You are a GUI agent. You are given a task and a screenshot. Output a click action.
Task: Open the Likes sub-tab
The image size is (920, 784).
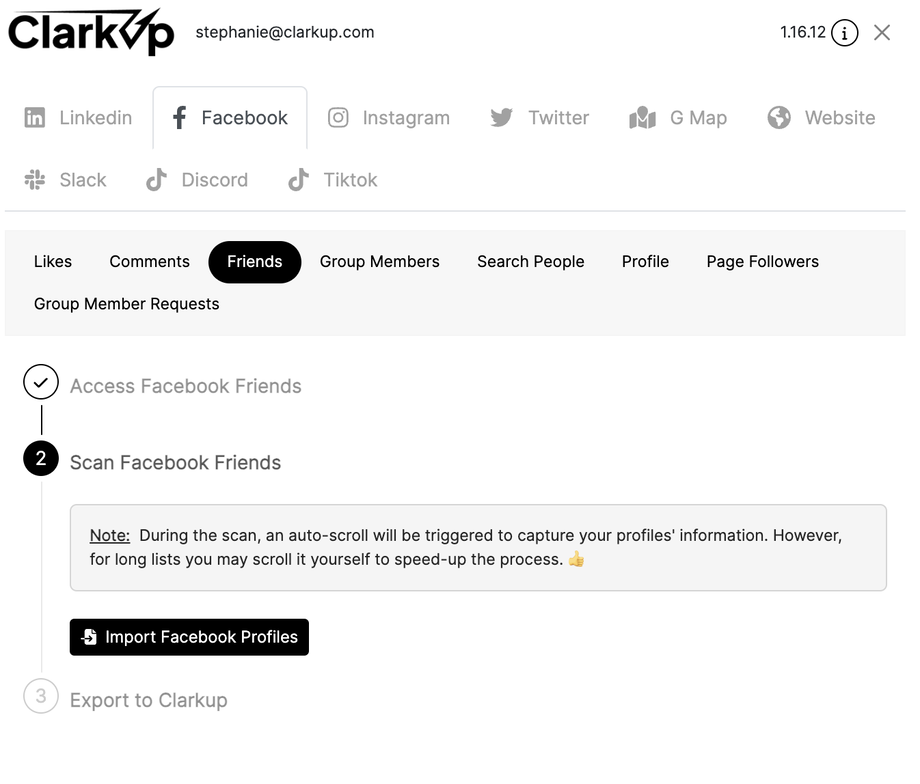53,262
